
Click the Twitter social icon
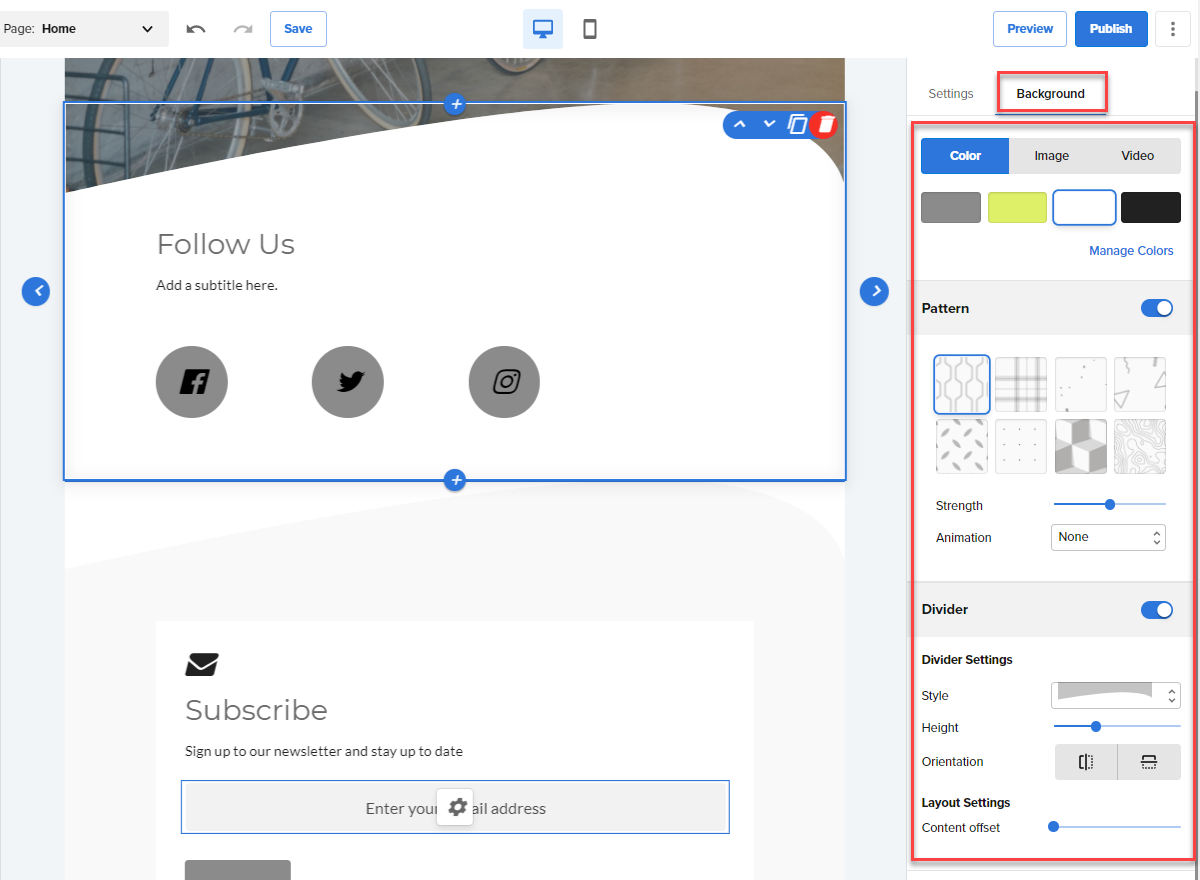[348, 382]
